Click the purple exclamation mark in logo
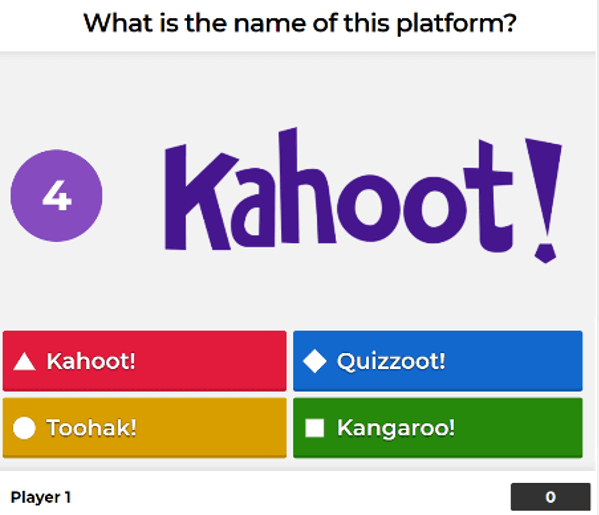Screen dimensions: 599x515 pyautogui.click(x=544, y=201)
